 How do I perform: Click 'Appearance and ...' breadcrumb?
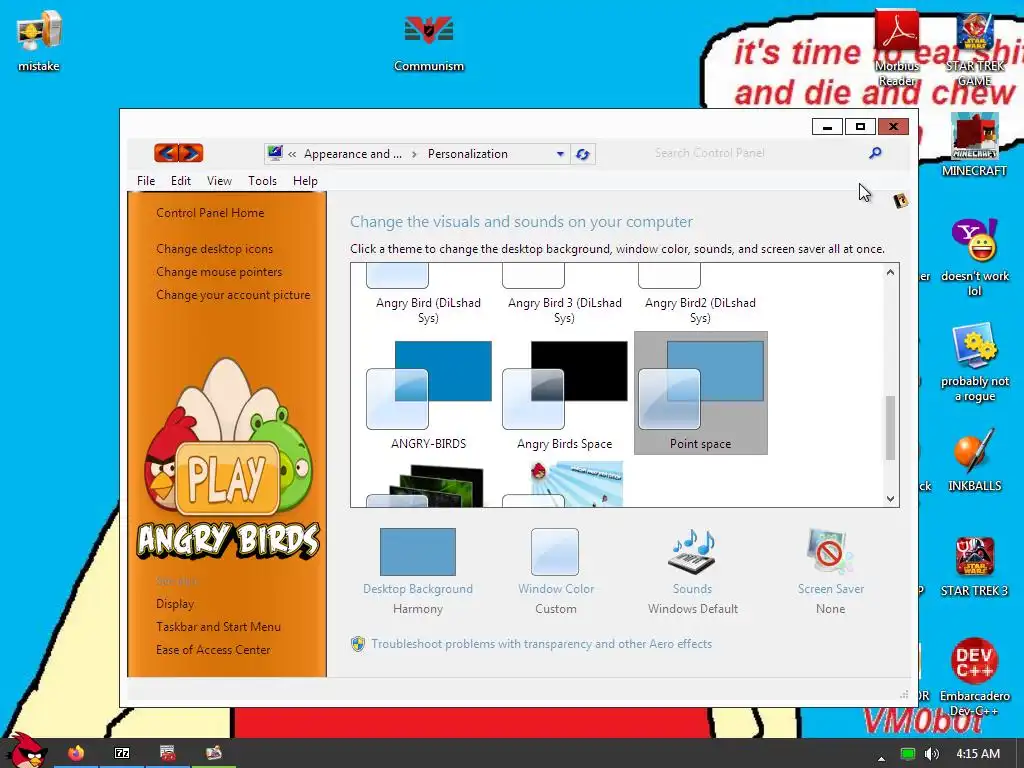tap(353, 154)
